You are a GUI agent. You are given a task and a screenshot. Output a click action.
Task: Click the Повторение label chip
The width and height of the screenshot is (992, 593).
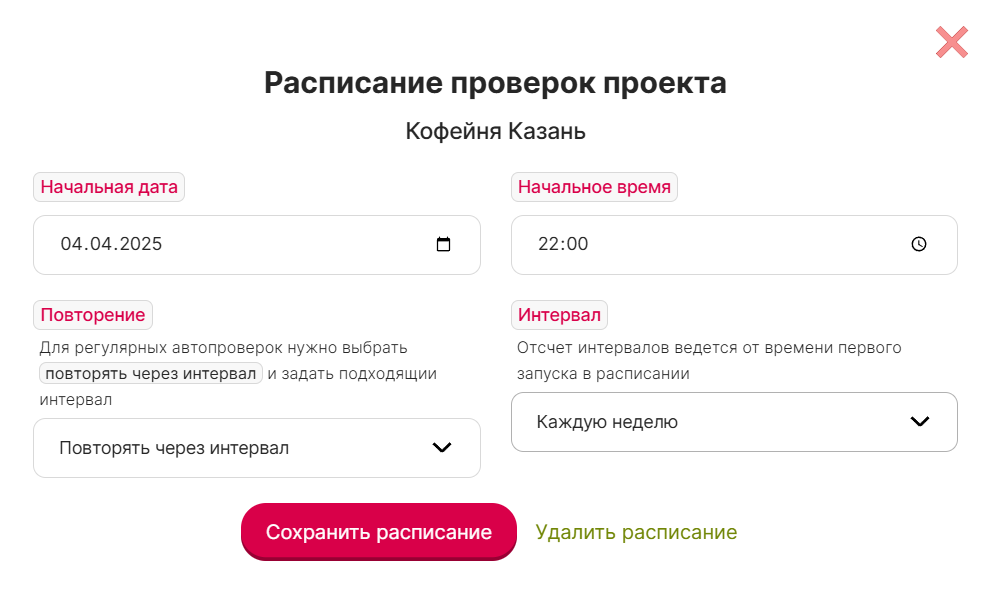(93, 315)
